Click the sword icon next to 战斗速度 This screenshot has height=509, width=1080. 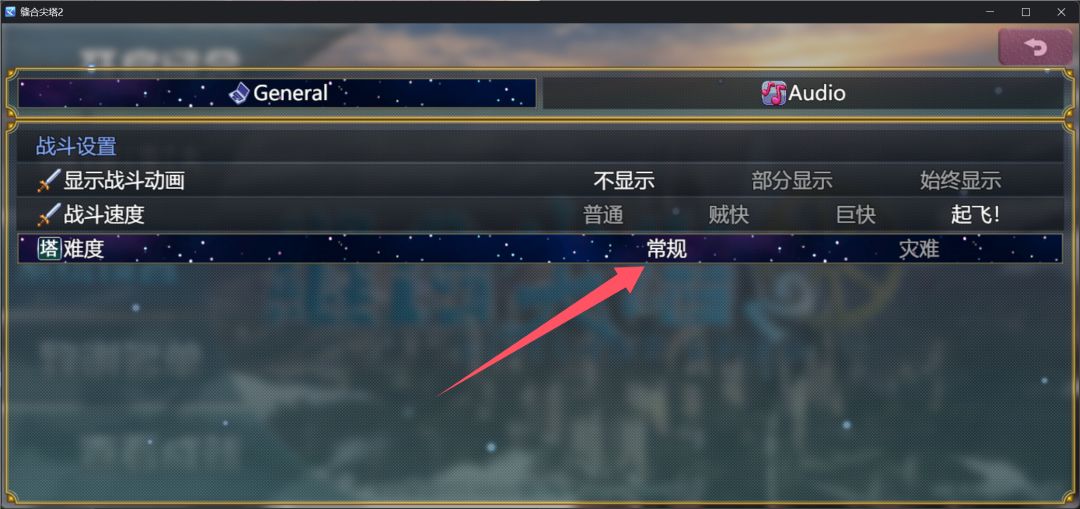click(x=49, y=215)
